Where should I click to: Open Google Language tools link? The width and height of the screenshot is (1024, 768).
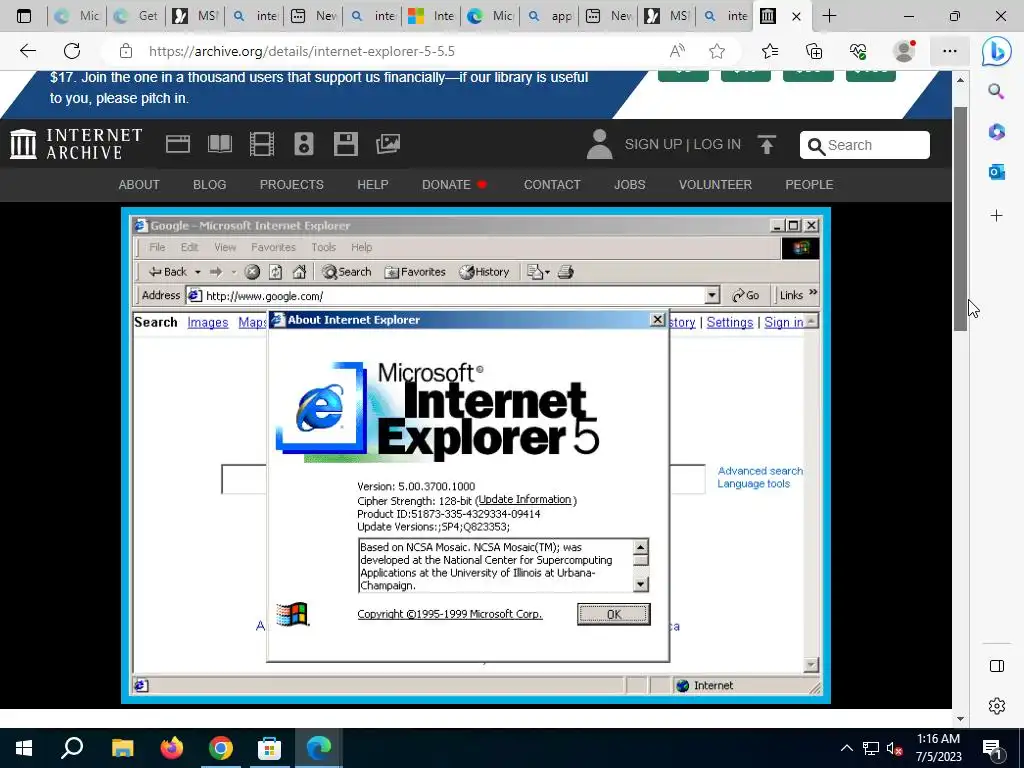coord(754,484)
